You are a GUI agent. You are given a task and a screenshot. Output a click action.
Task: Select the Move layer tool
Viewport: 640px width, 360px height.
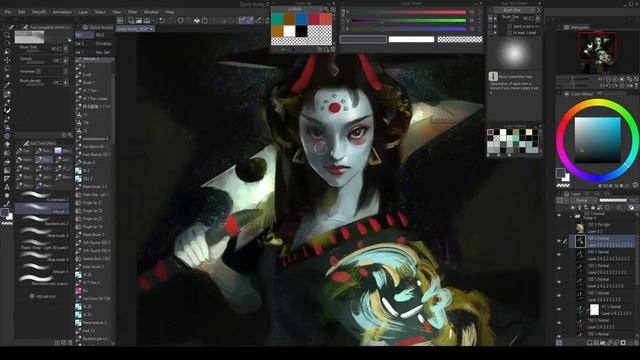tap(7, 60)
